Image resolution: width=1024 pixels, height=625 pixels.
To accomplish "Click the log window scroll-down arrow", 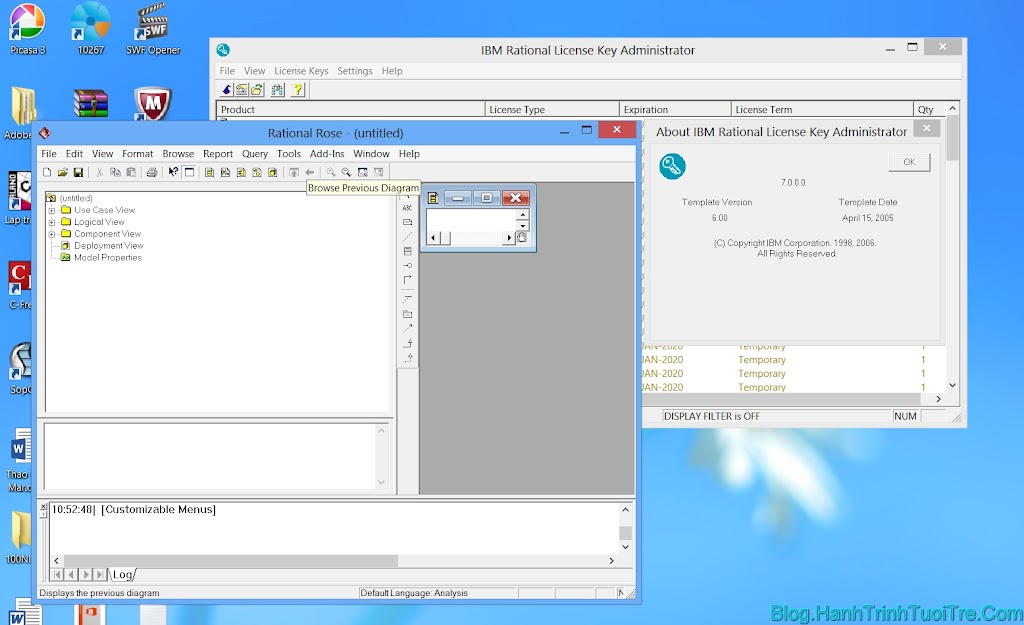I will [625, 547].
